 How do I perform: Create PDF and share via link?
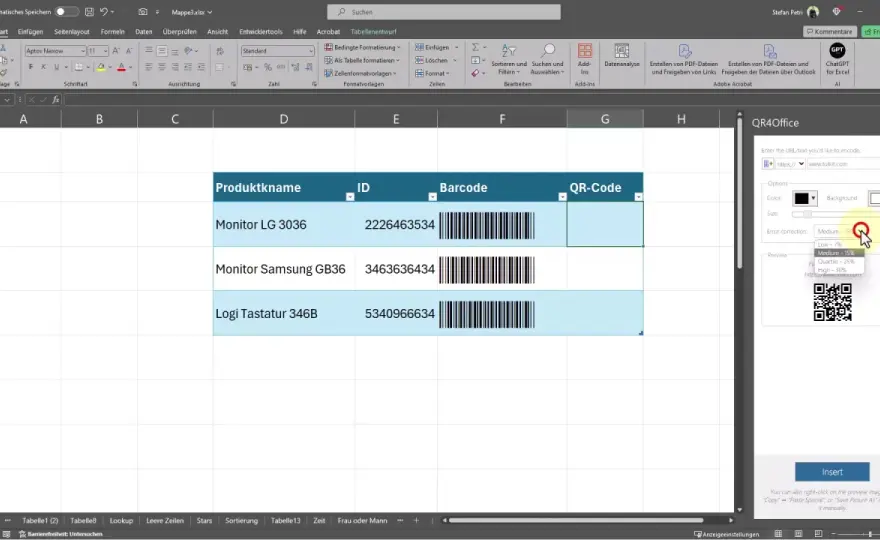click(x=684, y=60)
